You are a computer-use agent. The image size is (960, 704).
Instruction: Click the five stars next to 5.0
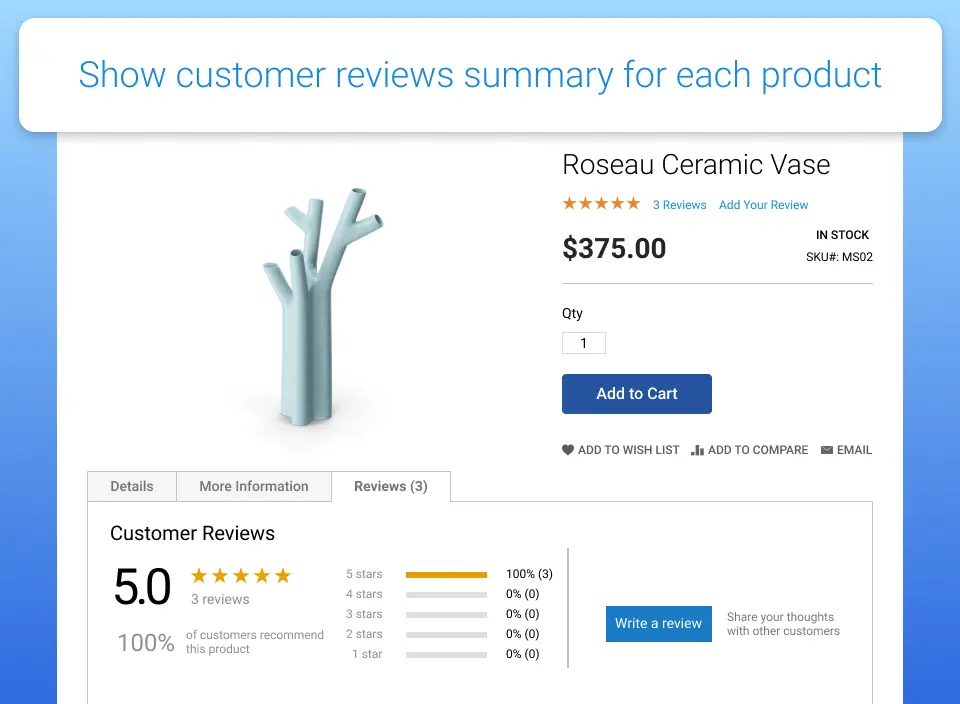(241, 575)
